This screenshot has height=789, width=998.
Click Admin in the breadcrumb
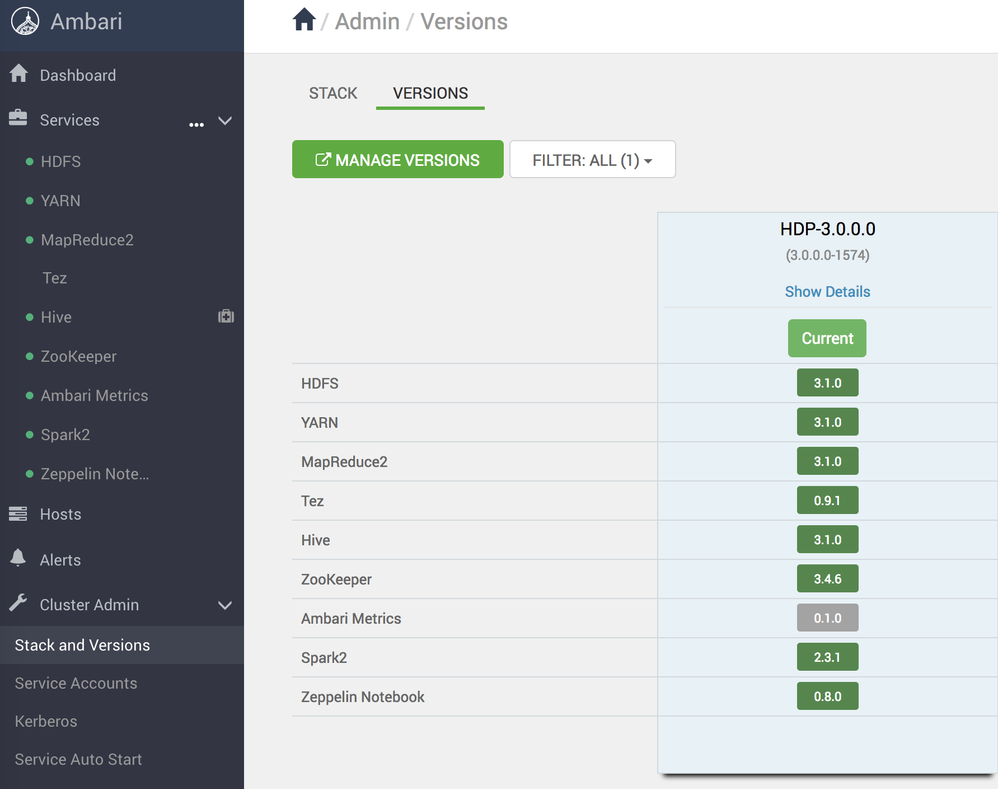(367, 22)
